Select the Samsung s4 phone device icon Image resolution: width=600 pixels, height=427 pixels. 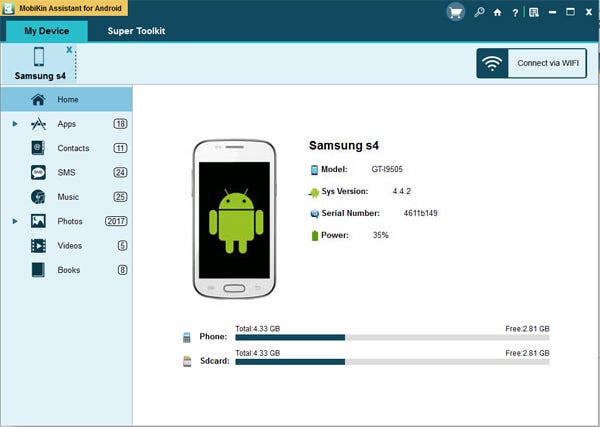tap(39, 57)
